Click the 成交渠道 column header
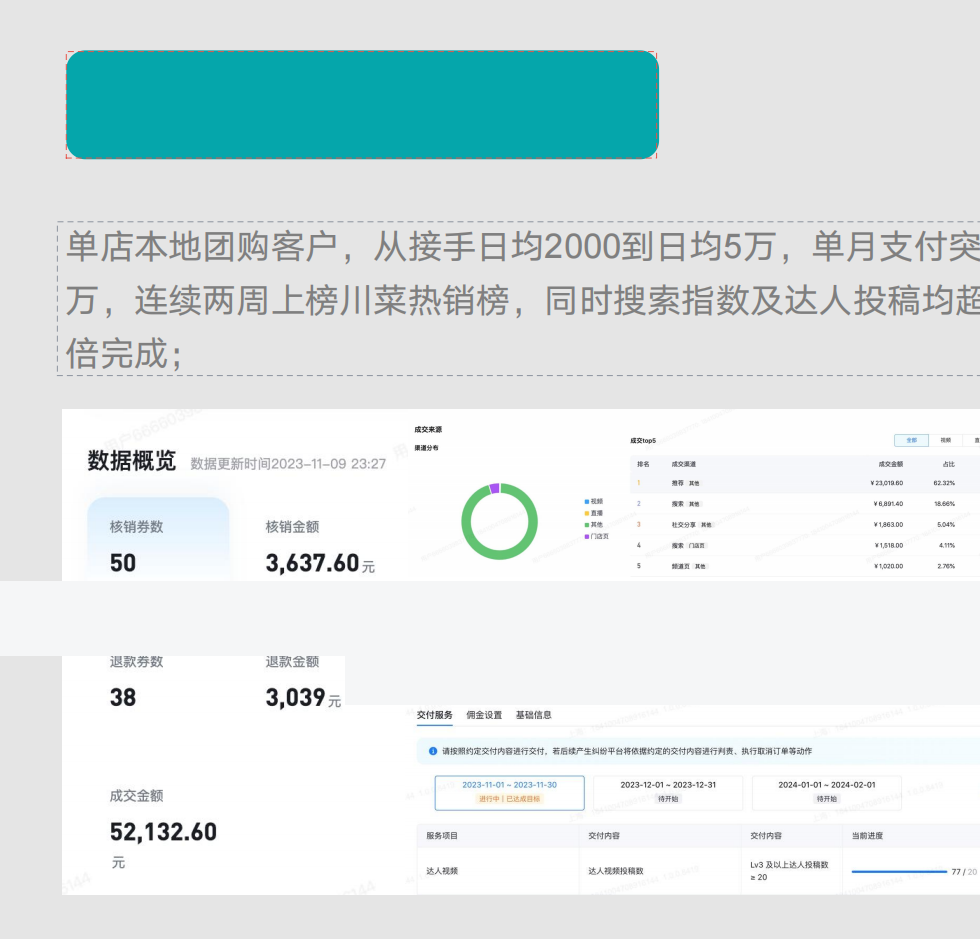 point(684,464)
